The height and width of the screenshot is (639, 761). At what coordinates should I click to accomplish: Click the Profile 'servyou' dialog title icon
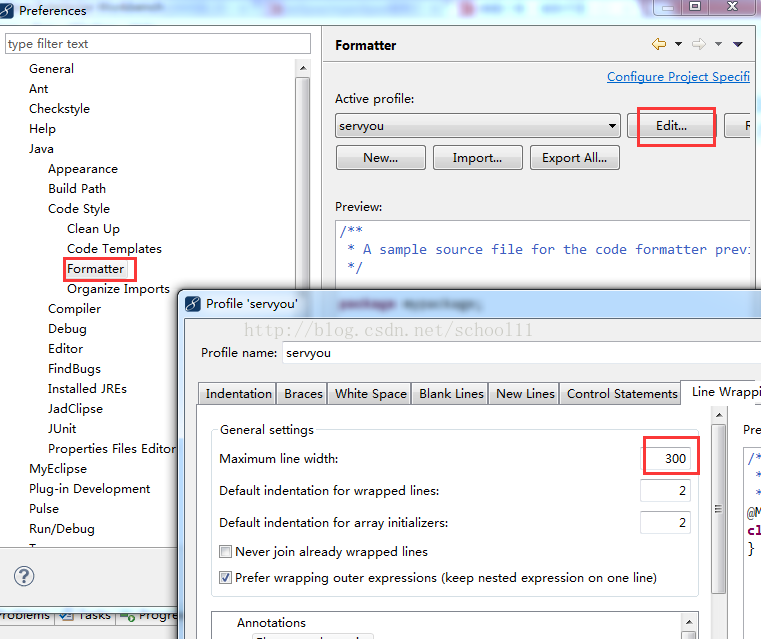click(x=192, y=303)
